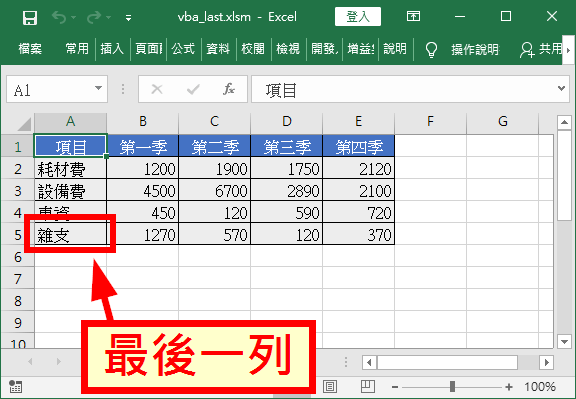Click cell 設備費
Screen dimensions: 576x399
pos(71,191)
